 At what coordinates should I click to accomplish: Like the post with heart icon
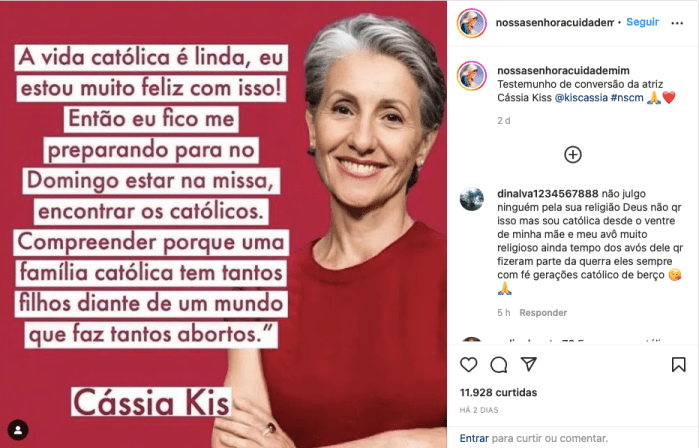[x=469, y=365]
